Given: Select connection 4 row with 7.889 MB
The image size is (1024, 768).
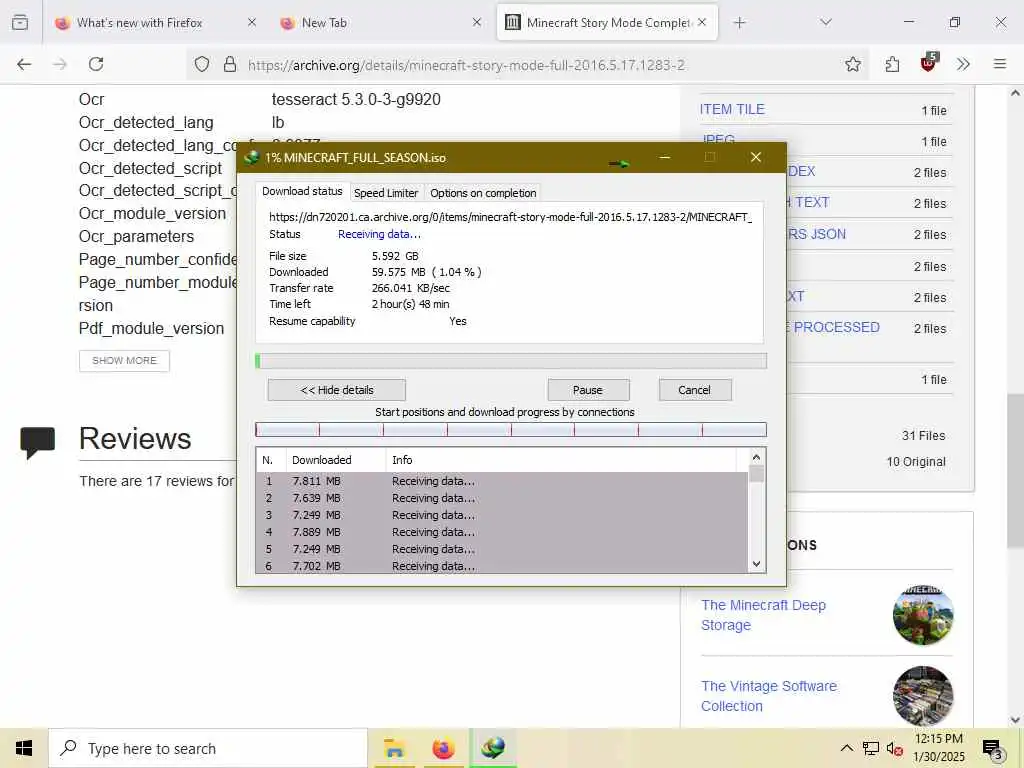Looking at the screenshot, I should 502,532.
